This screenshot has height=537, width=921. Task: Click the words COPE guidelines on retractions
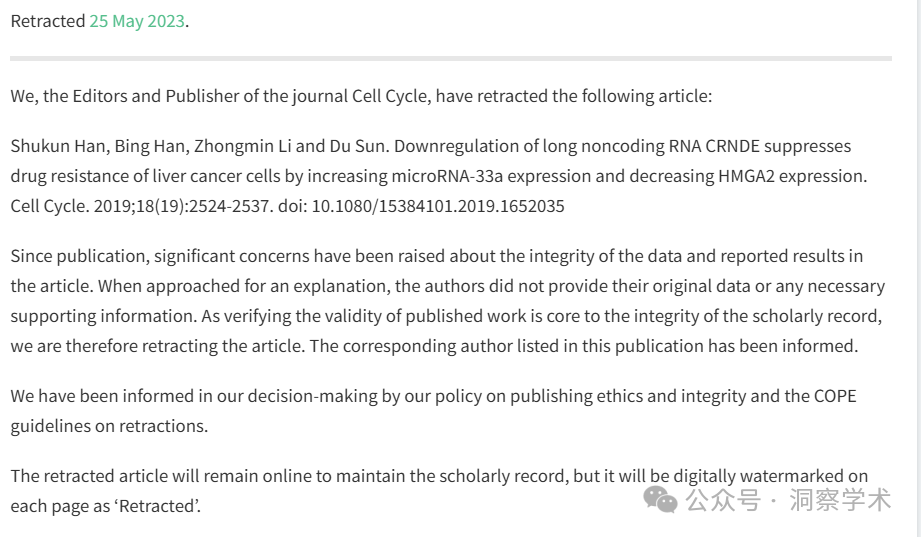click(x=433, y=411)
